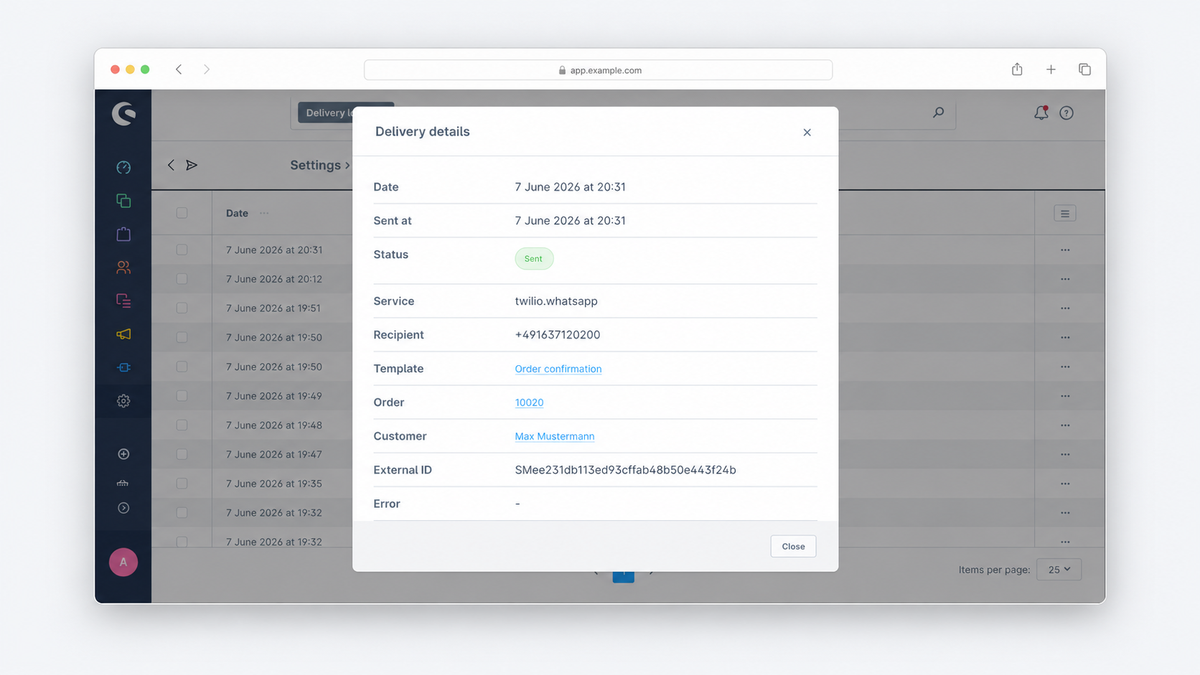Image resolution: width=1200 pixels, height=675 pixels.
Task: Toggle the select-all checkbox in table header
Action: tap(182, 213)
